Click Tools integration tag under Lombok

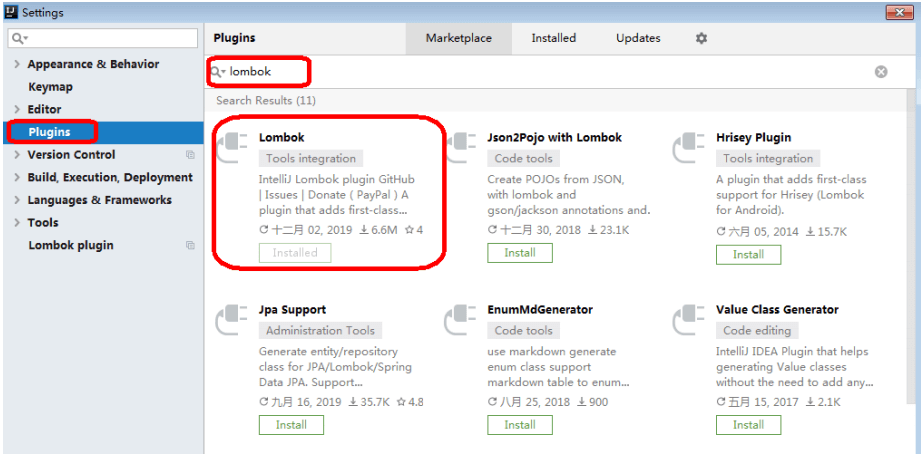coord(311,159)
